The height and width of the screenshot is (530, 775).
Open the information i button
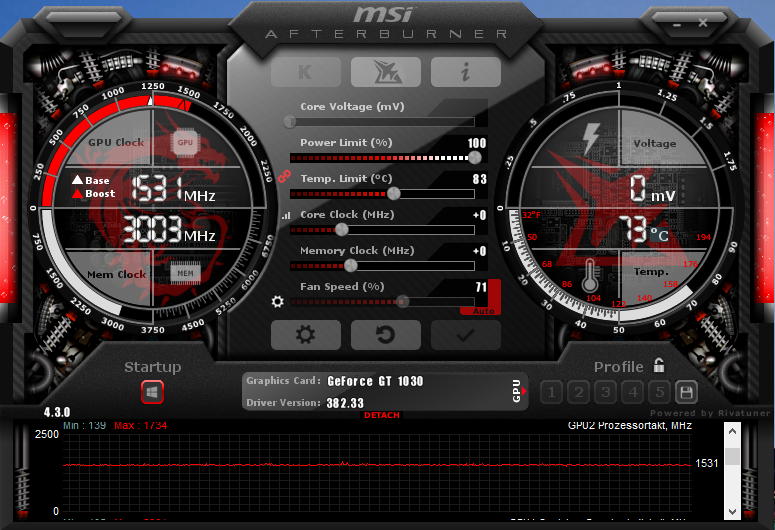point(466,72)
